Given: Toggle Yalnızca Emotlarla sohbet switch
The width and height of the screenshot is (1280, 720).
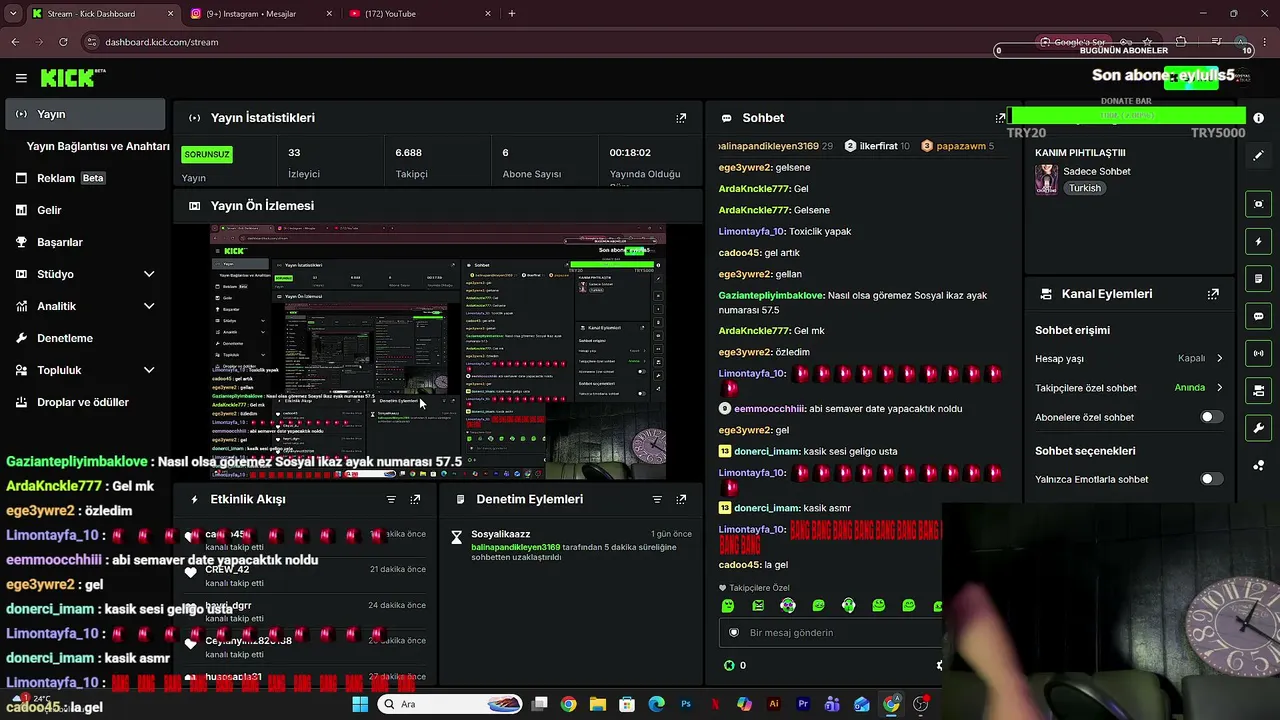Looking at the screenshot, I should [x=1211, y=479].
